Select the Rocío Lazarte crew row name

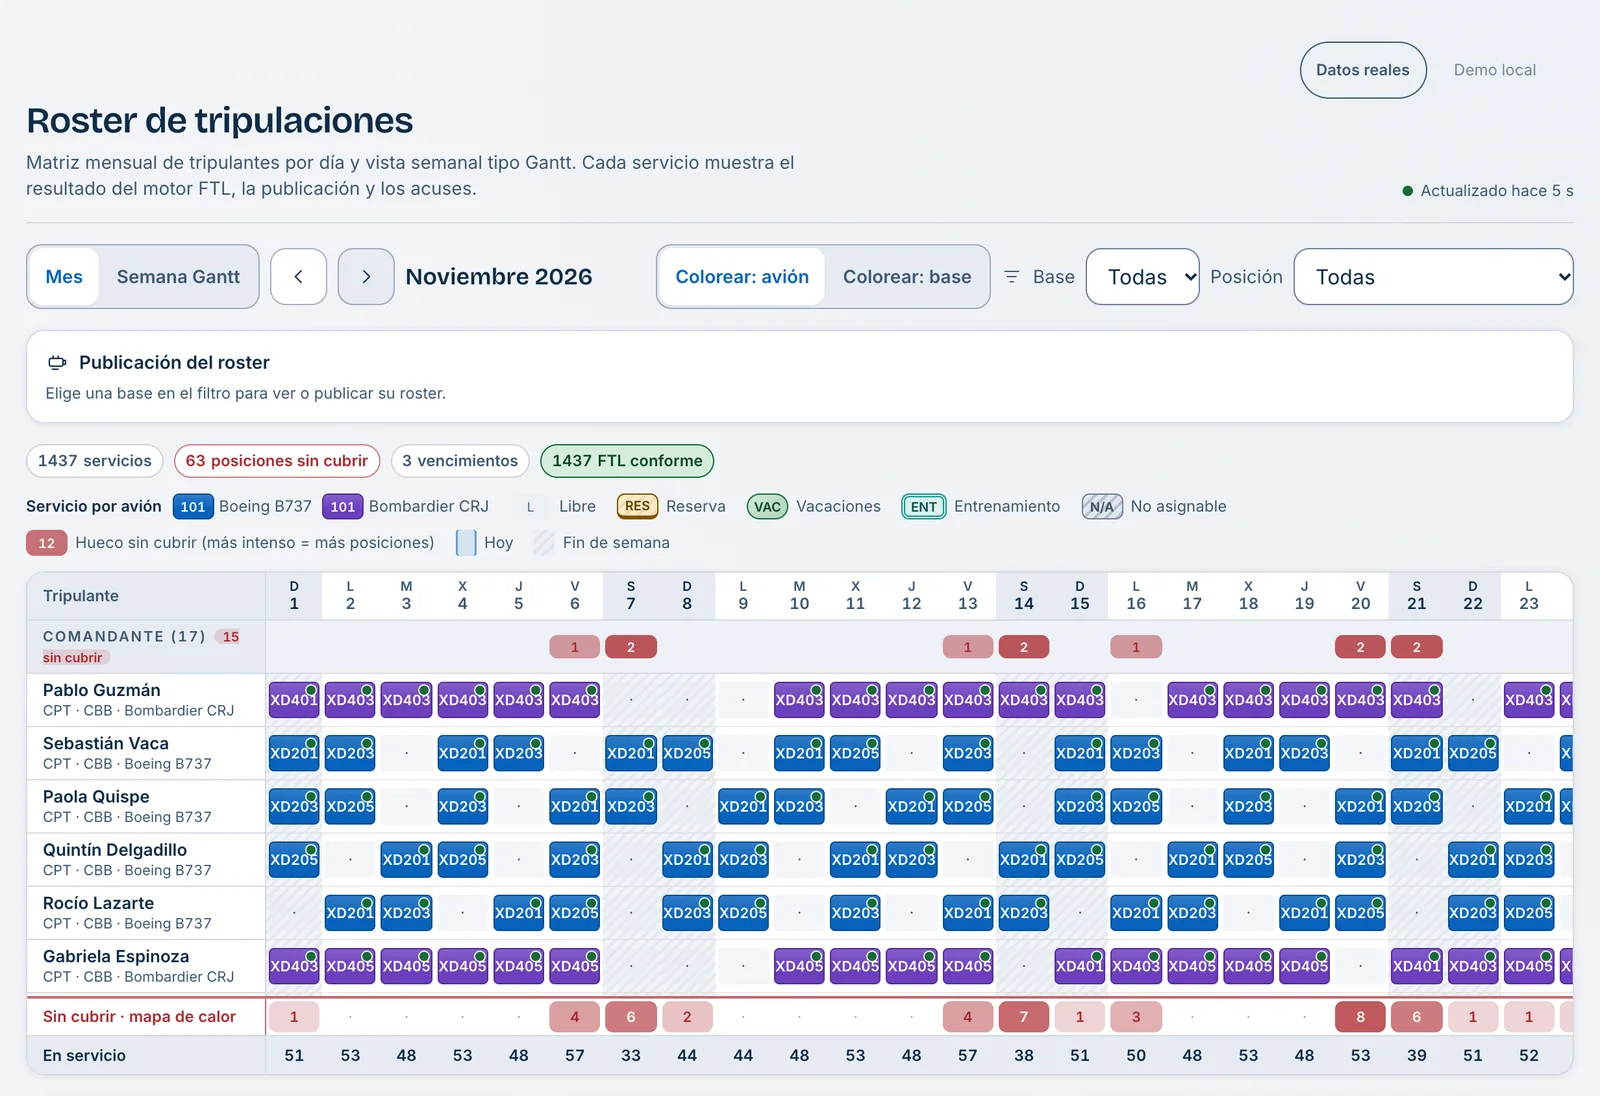98,903
